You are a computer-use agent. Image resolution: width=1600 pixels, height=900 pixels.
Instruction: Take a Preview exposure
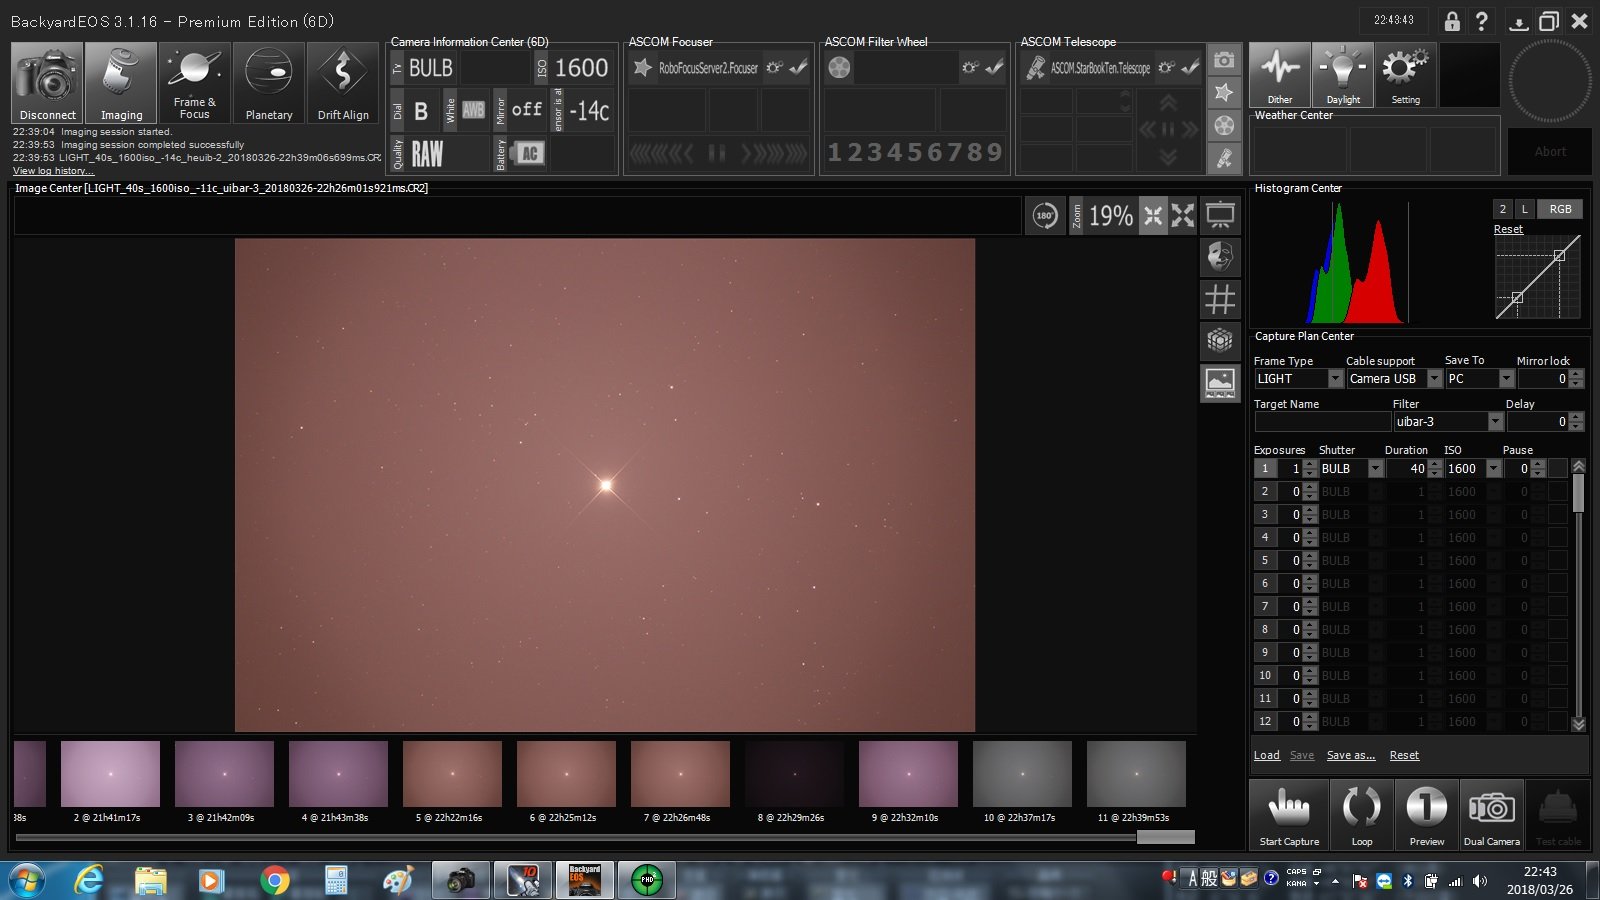point(1427,815)
